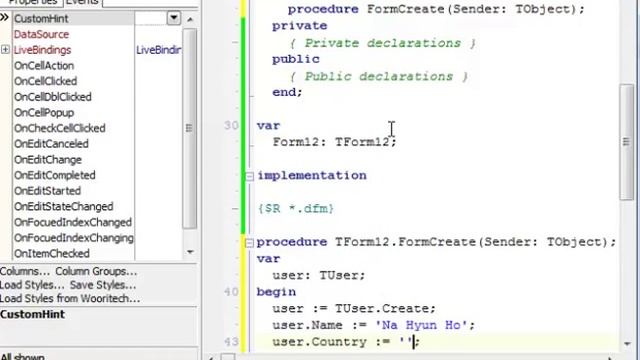Open the Columns... editor link
The image size is (640, 360).
coord(25,271)
